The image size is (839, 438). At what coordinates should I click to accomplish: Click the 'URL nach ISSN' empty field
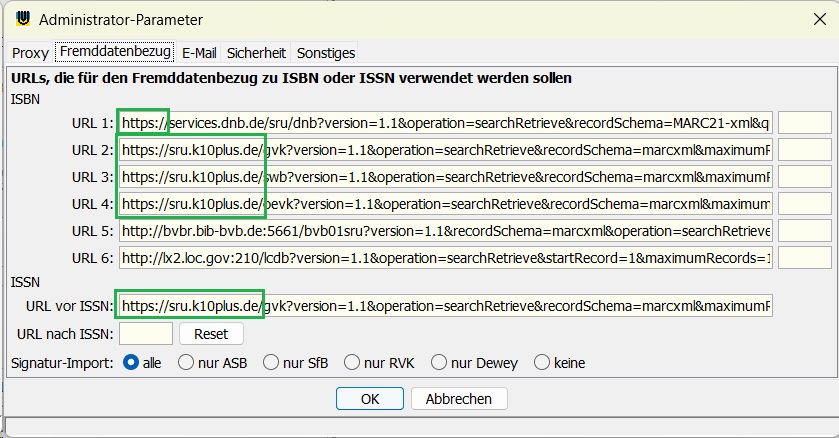pos(146,333)
